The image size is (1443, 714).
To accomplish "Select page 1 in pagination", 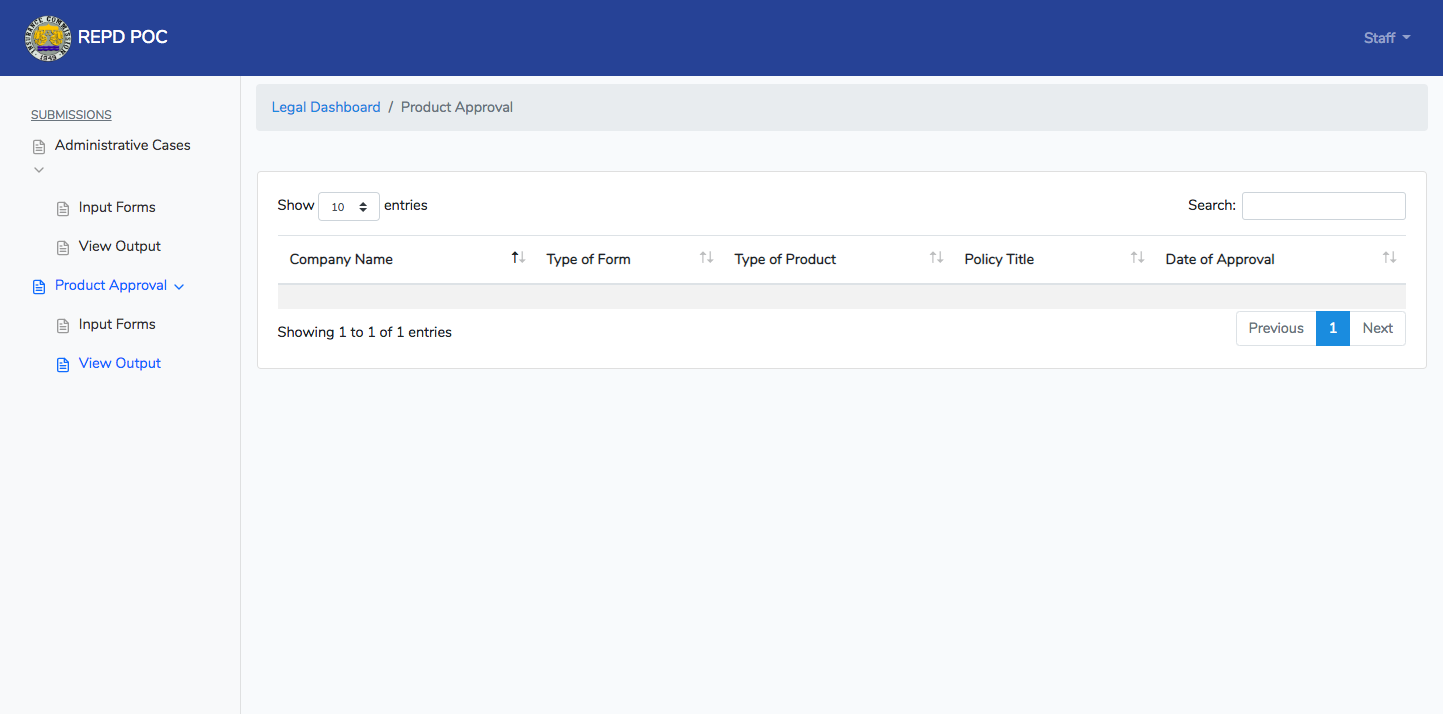I will click(1333, 328).
